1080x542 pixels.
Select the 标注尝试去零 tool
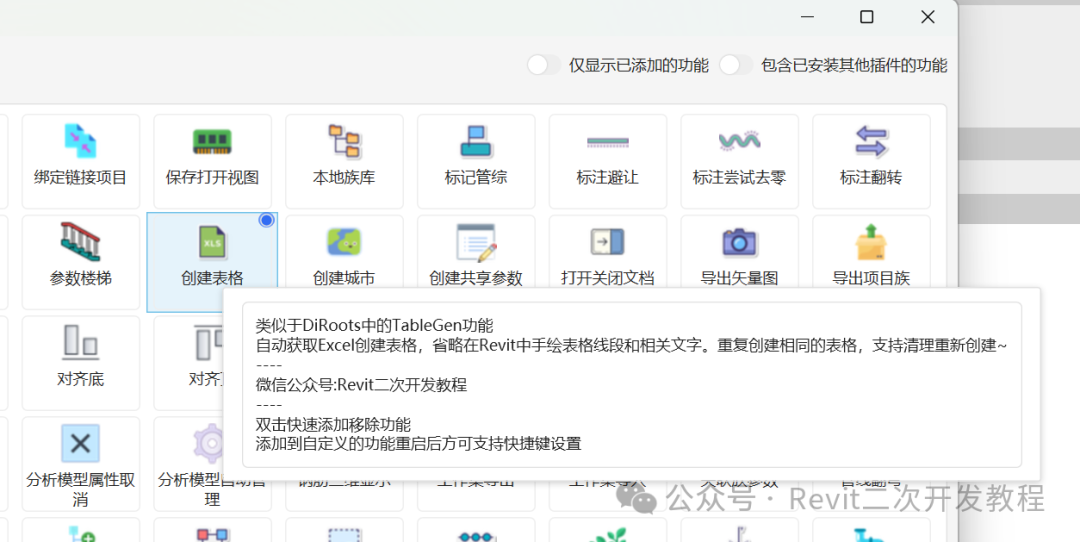click(x=739, y=162)
